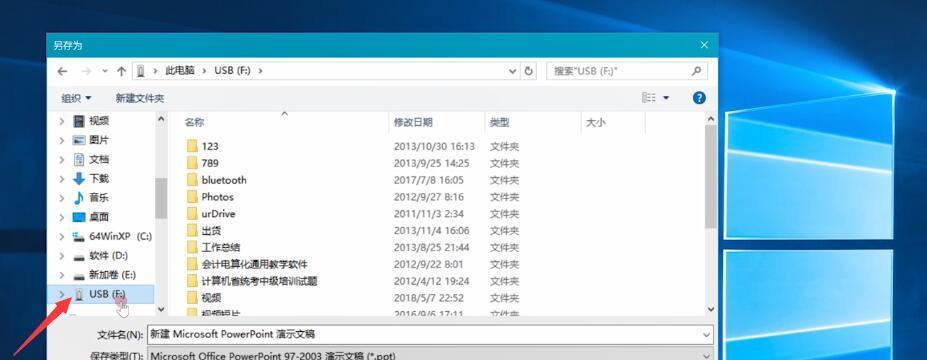This screenshot has height=360, width=927.
Task: Click the folder icon next to 视频 in the file list
Action: click(x=192, y=297)
